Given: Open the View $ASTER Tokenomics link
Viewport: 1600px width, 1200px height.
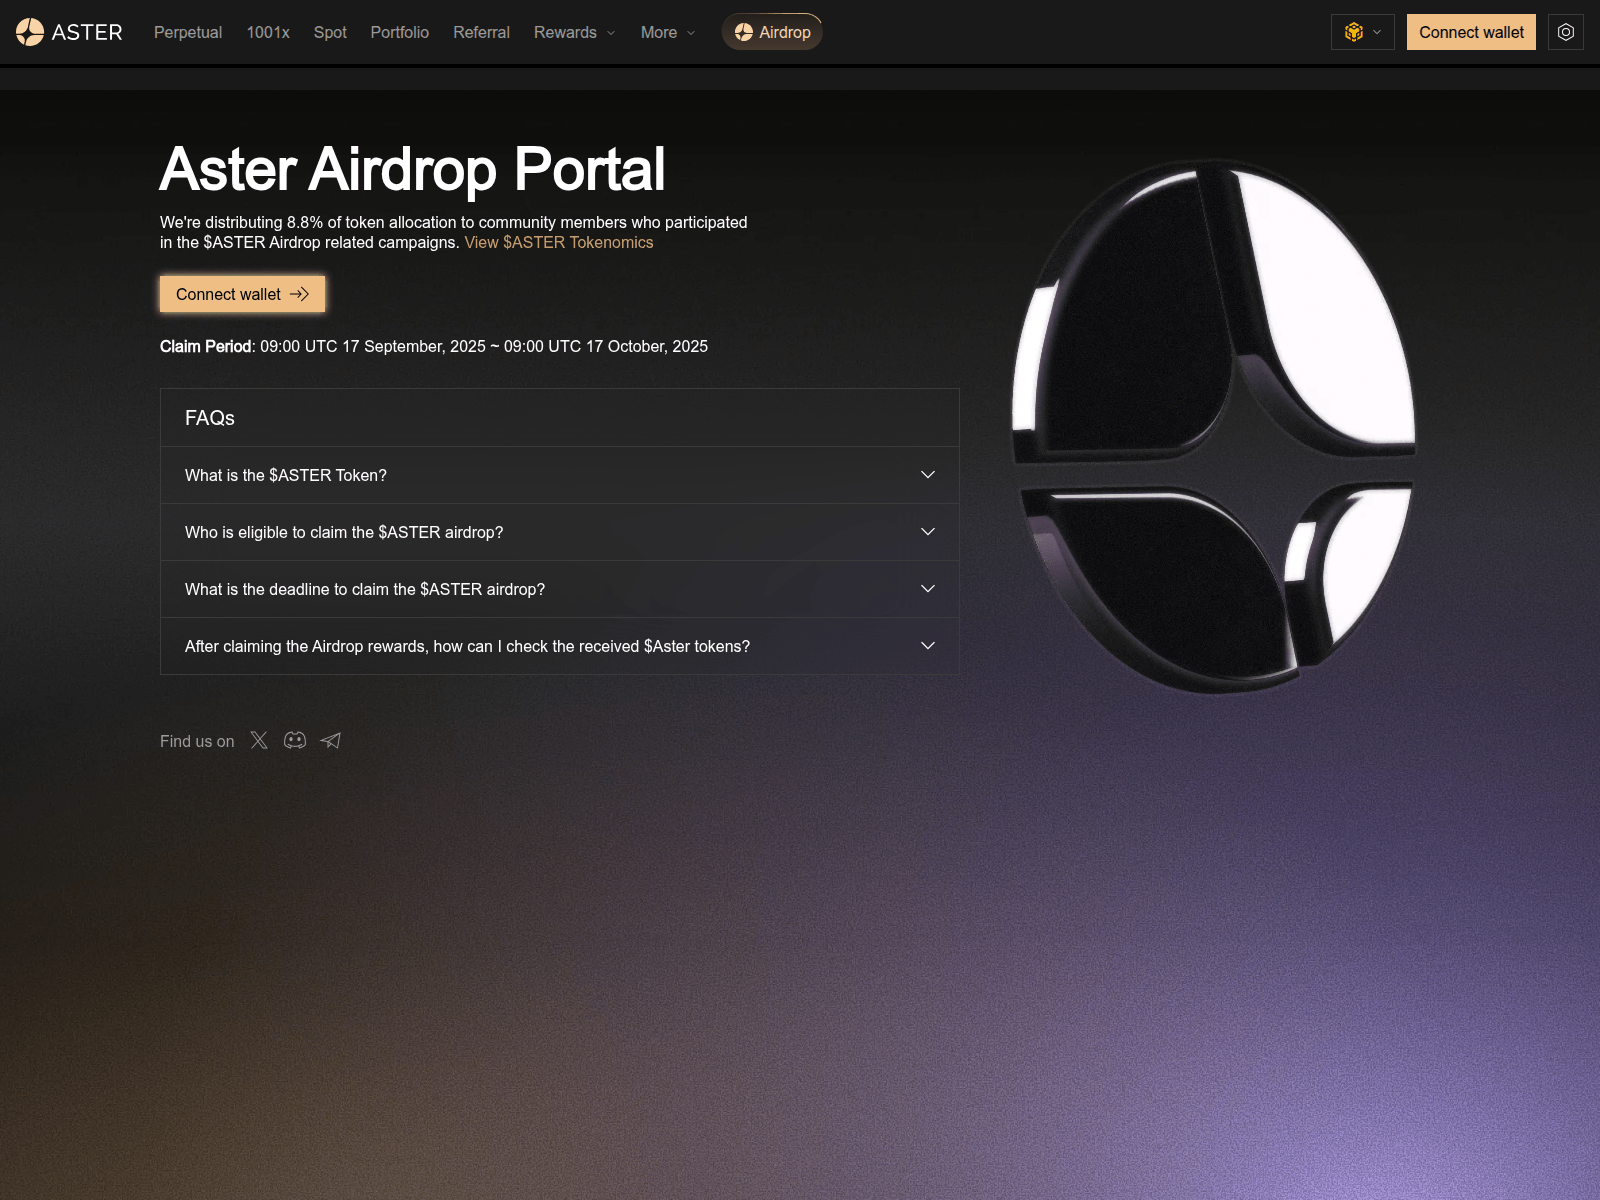Looking at the screenshot, I should coord(558,242).
